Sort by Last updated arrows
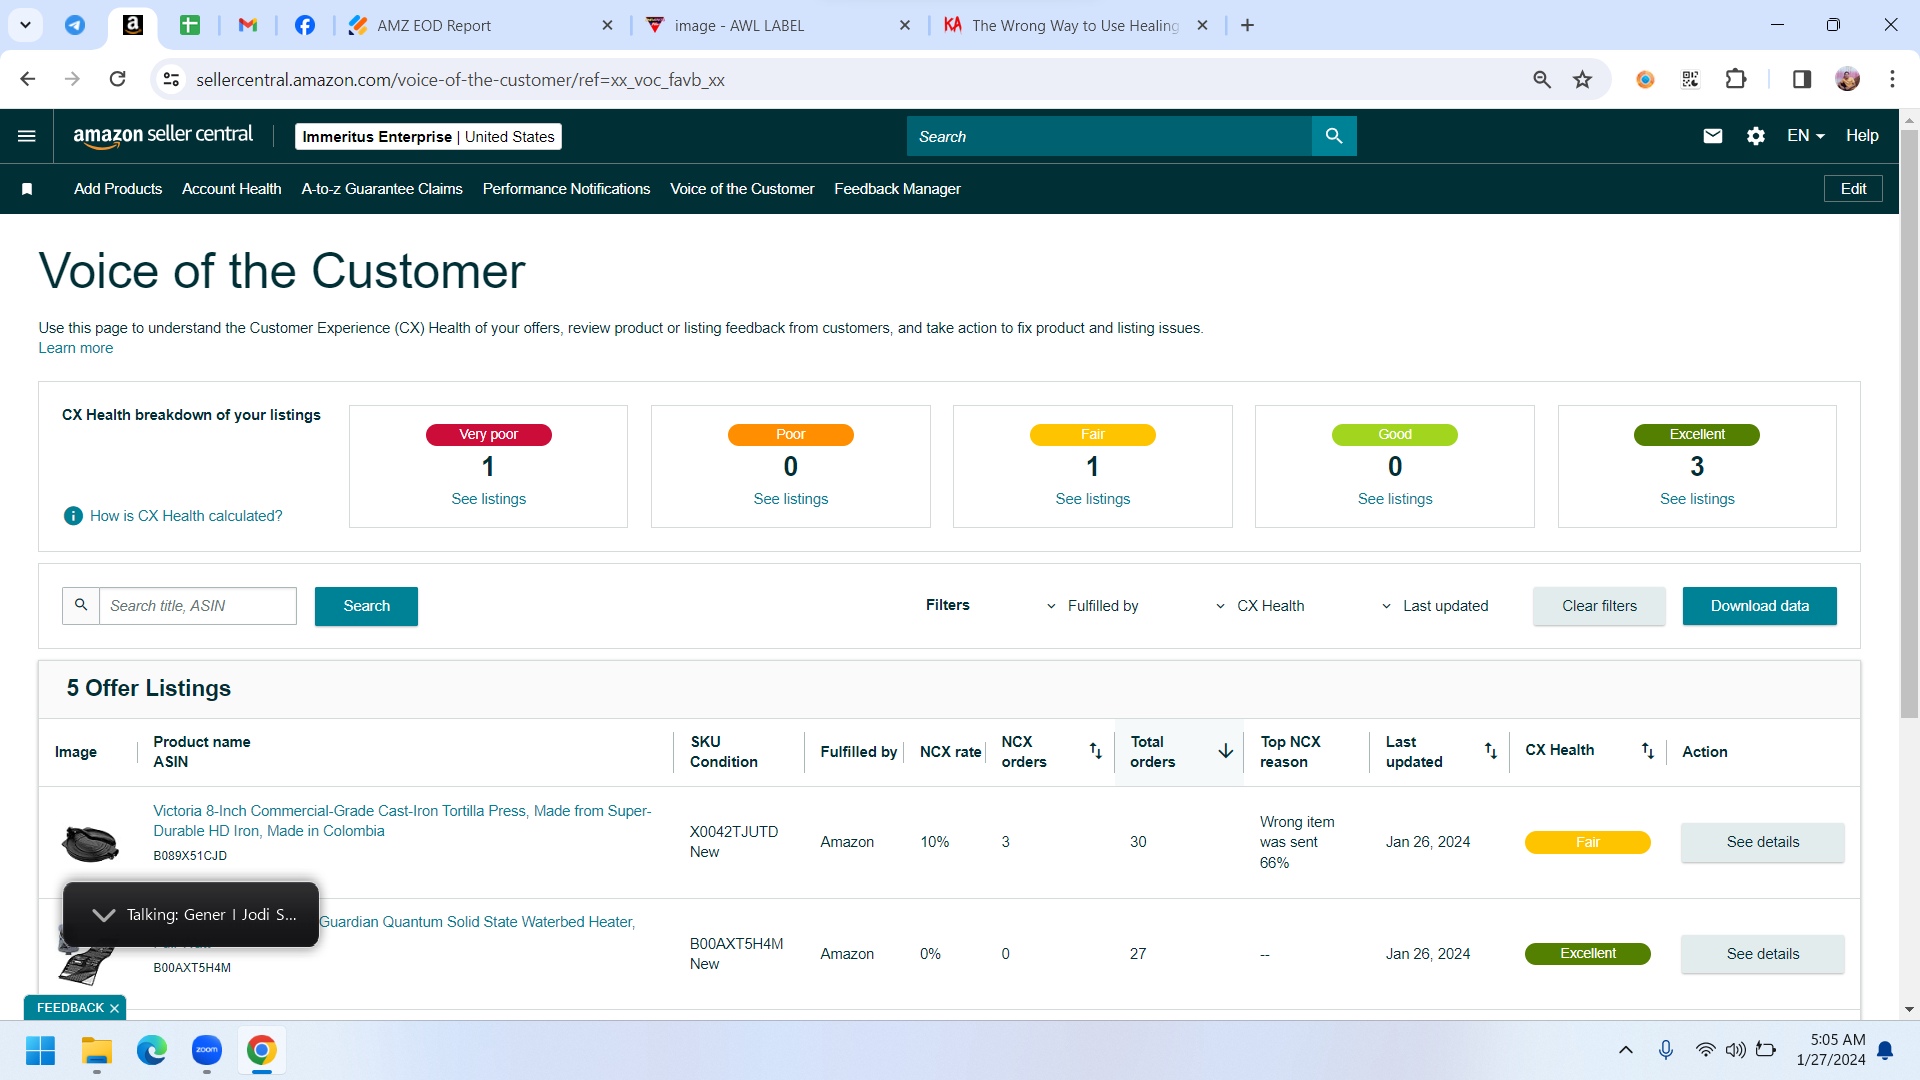This screenshot has width=1920, height=1080. coord(1491,751)
